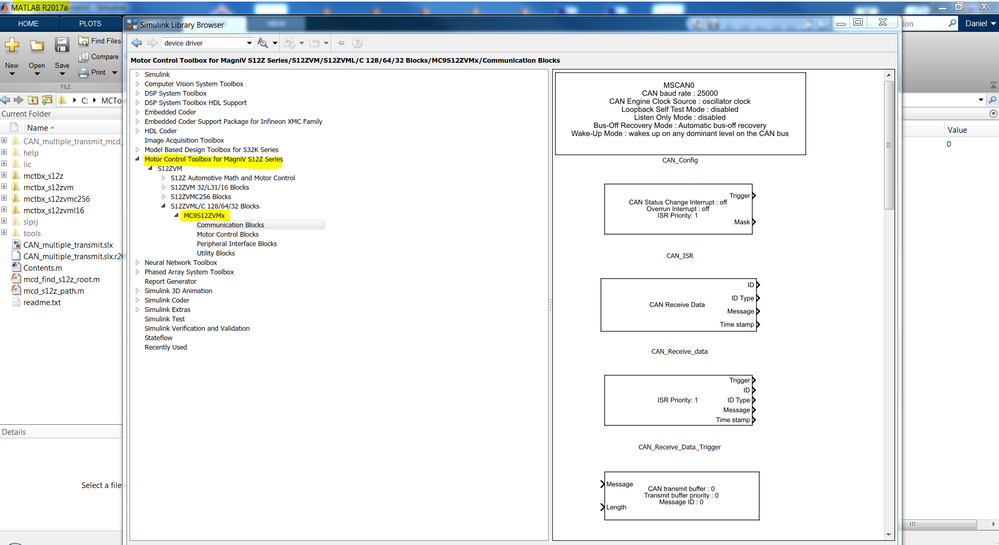The height and width of the screenshot is (545, 999).
Task: Select the CAN_Receive_data block
Action: click(x=679, y=305)
